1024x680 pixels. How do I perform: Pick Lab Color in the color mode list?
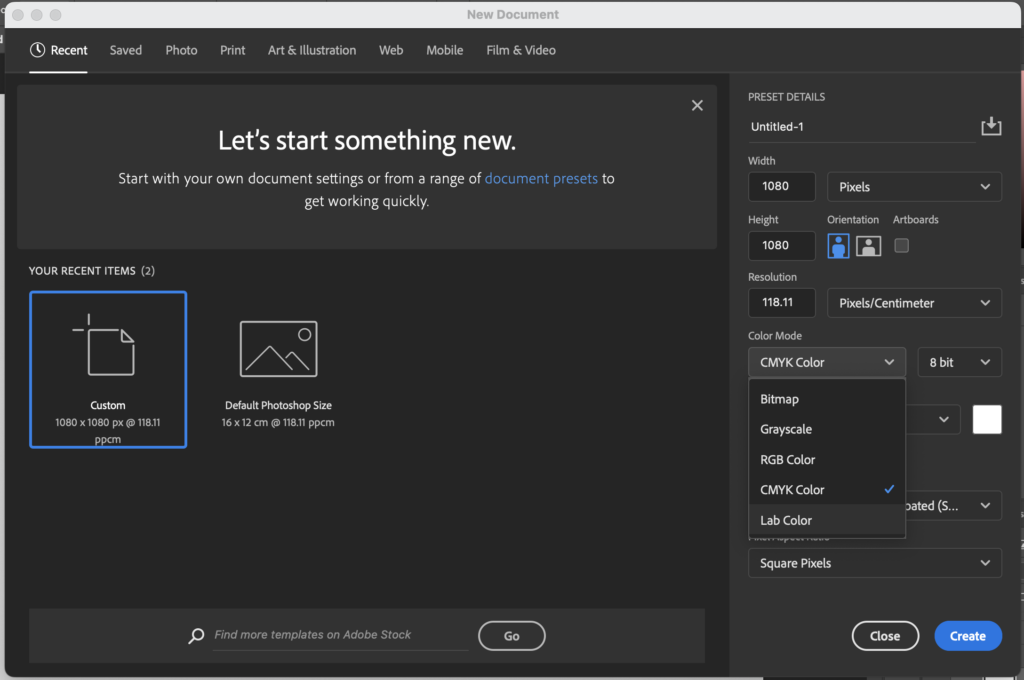(x=786, y=520)
